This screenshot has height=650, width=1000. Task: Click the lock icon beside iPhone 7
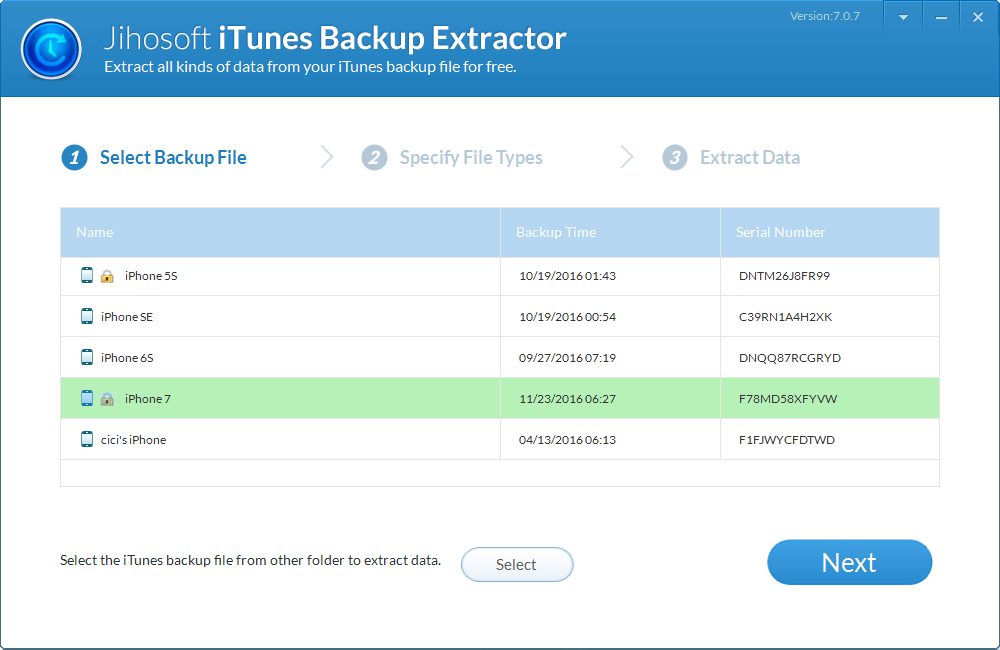[107, 399]
